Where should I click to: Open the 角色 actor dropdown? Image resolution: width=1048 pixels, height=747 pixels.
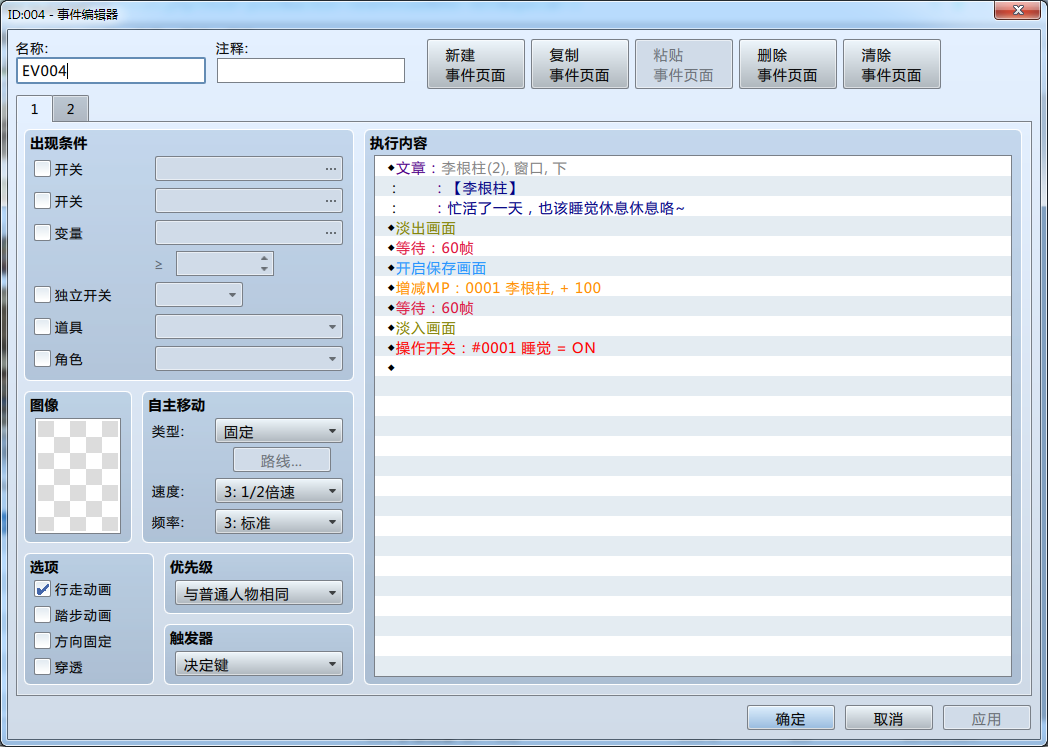[249, 359]
